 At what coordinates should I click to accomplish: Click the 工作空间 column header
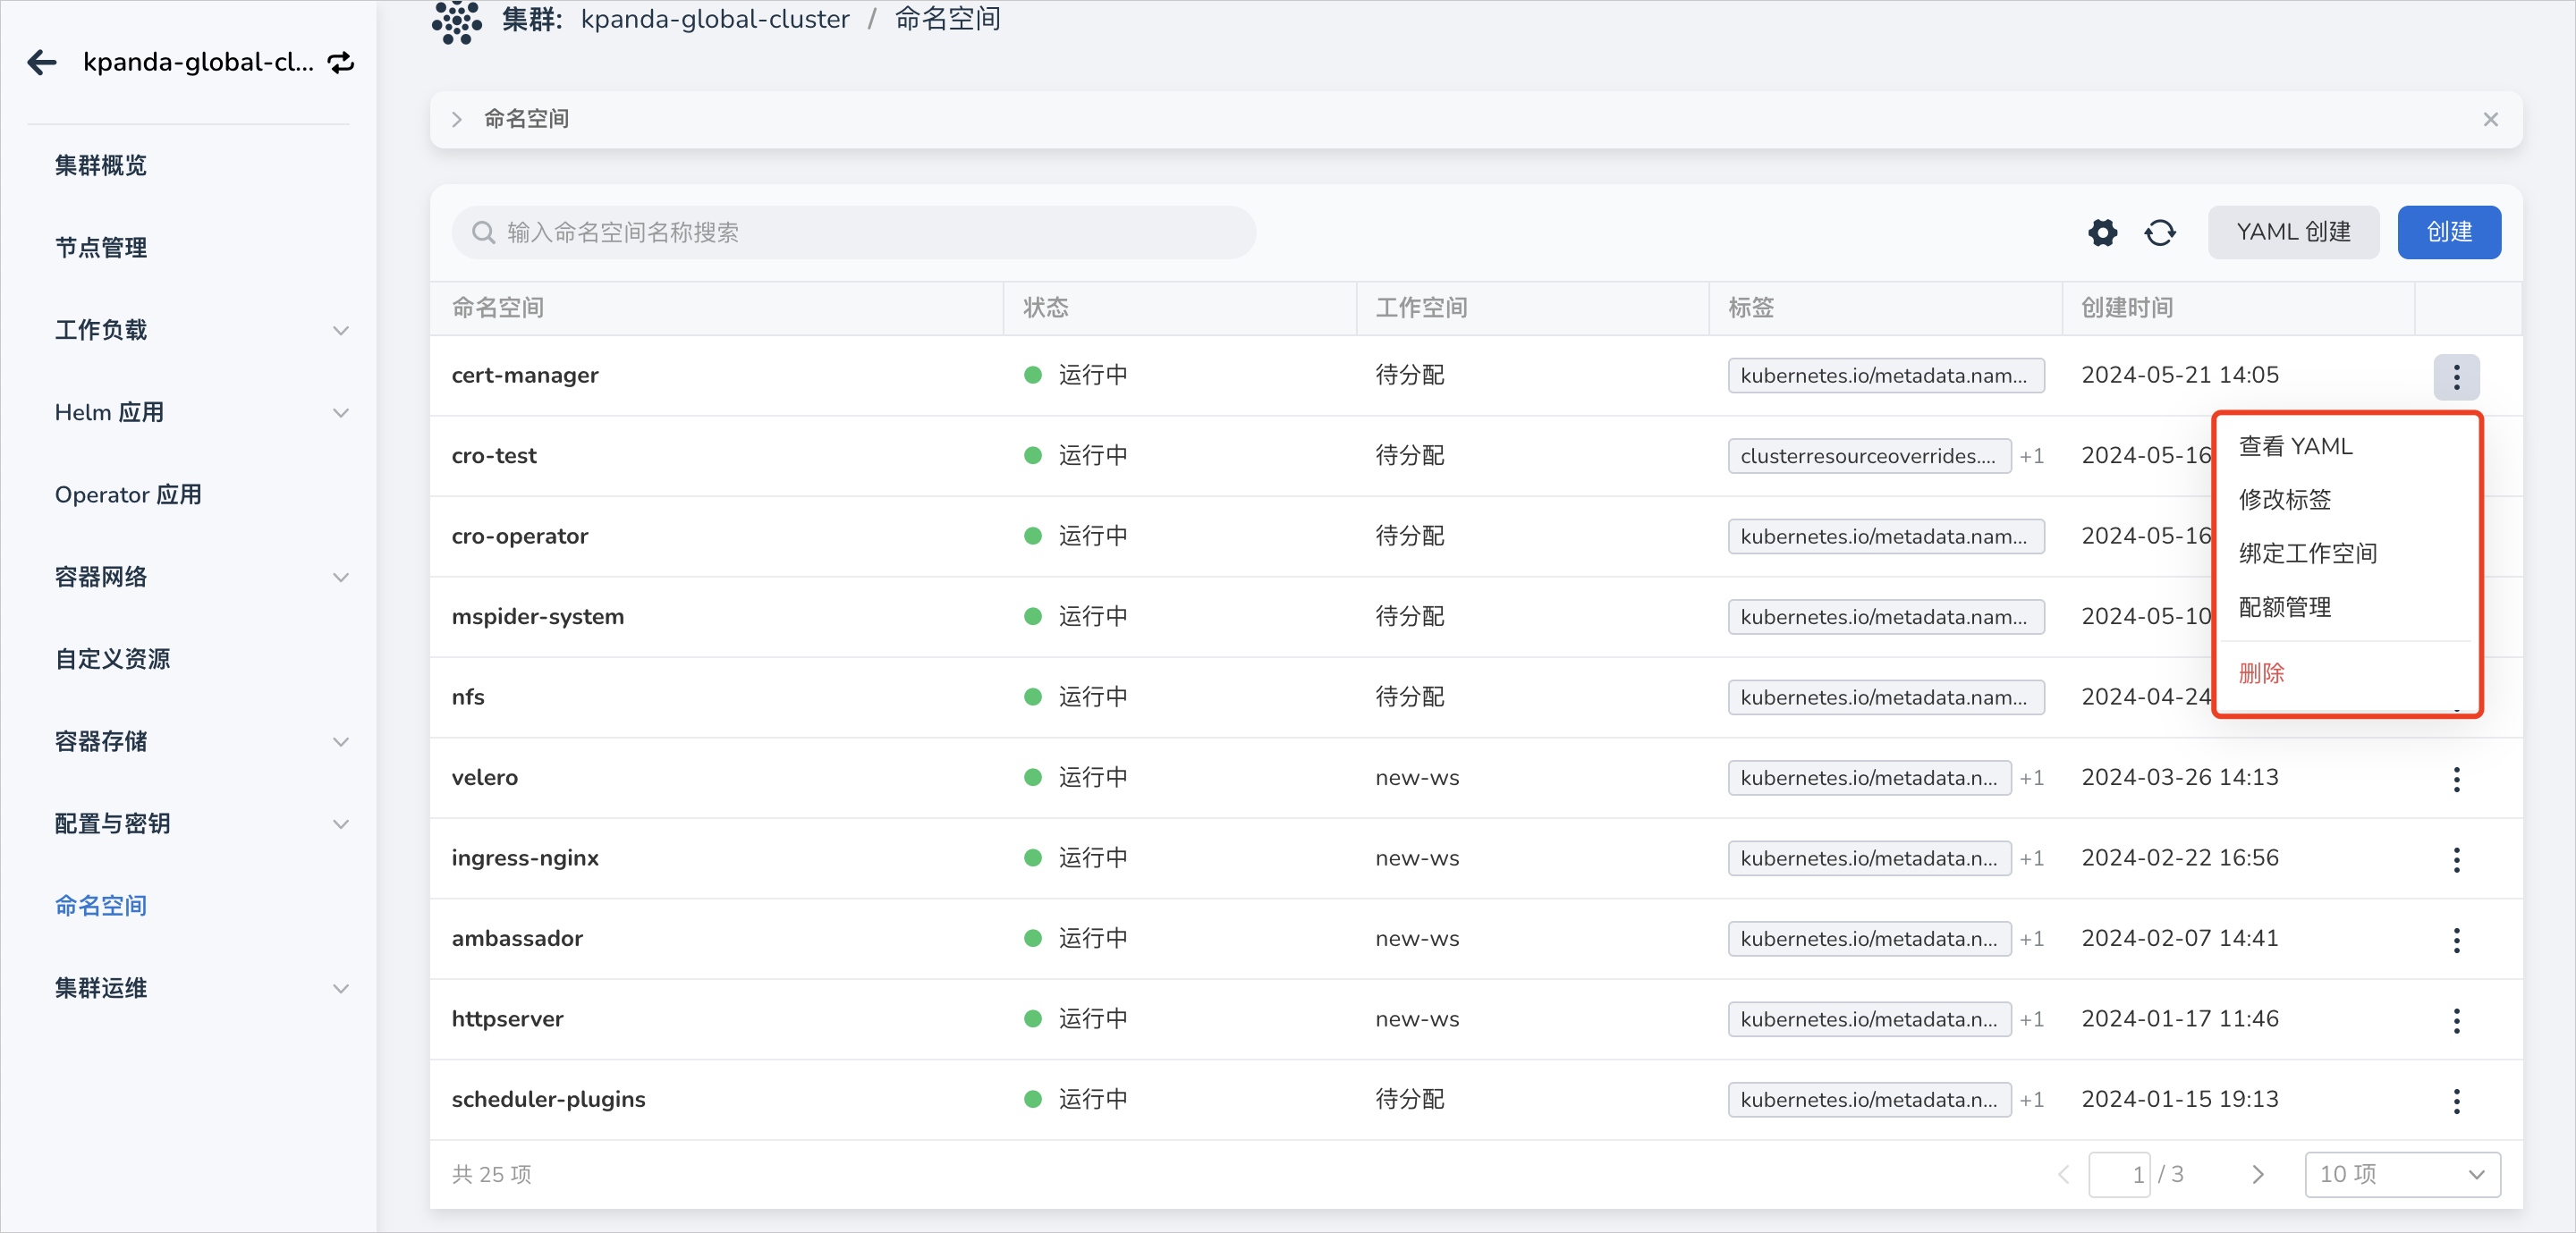[1421, 308]
